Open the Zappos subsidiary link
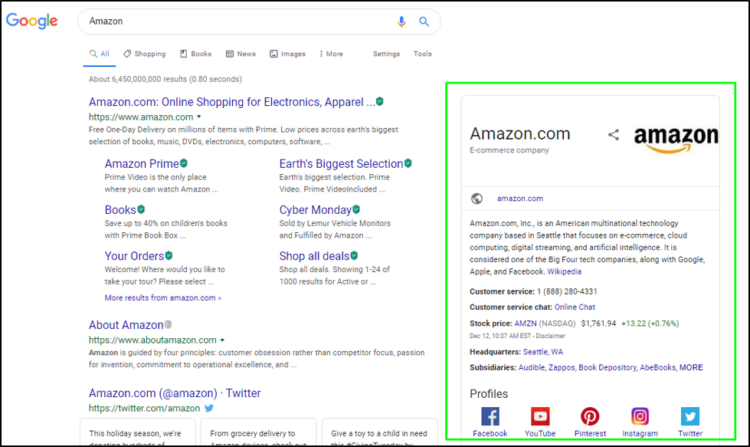The width and height of the screenshot is (750, 447). pos(562,368)
